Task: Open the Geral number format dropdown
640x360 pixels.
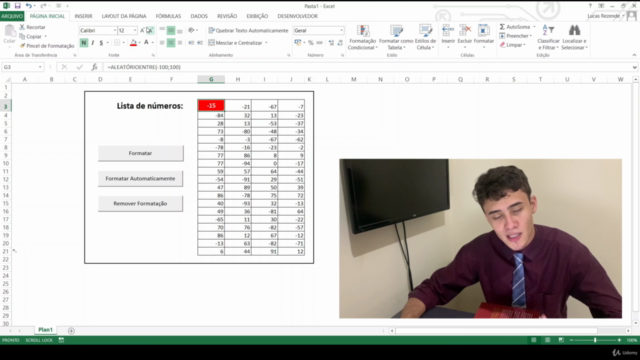Action: (x=341, y=31)
